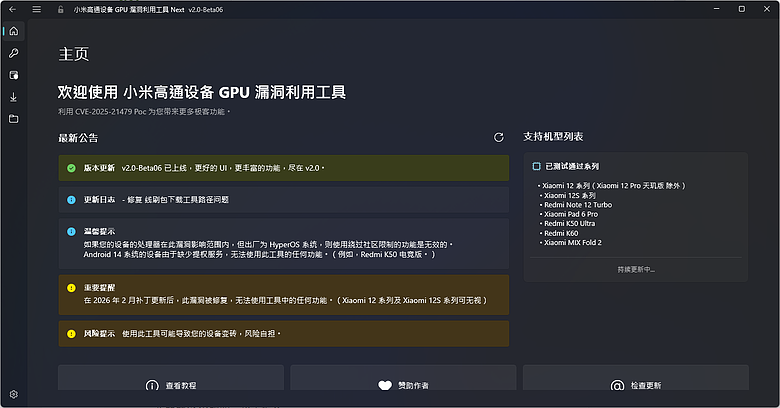
Task: Click yellow warning icon on 重要提醒 notice
Action: [x=71, y=288]
